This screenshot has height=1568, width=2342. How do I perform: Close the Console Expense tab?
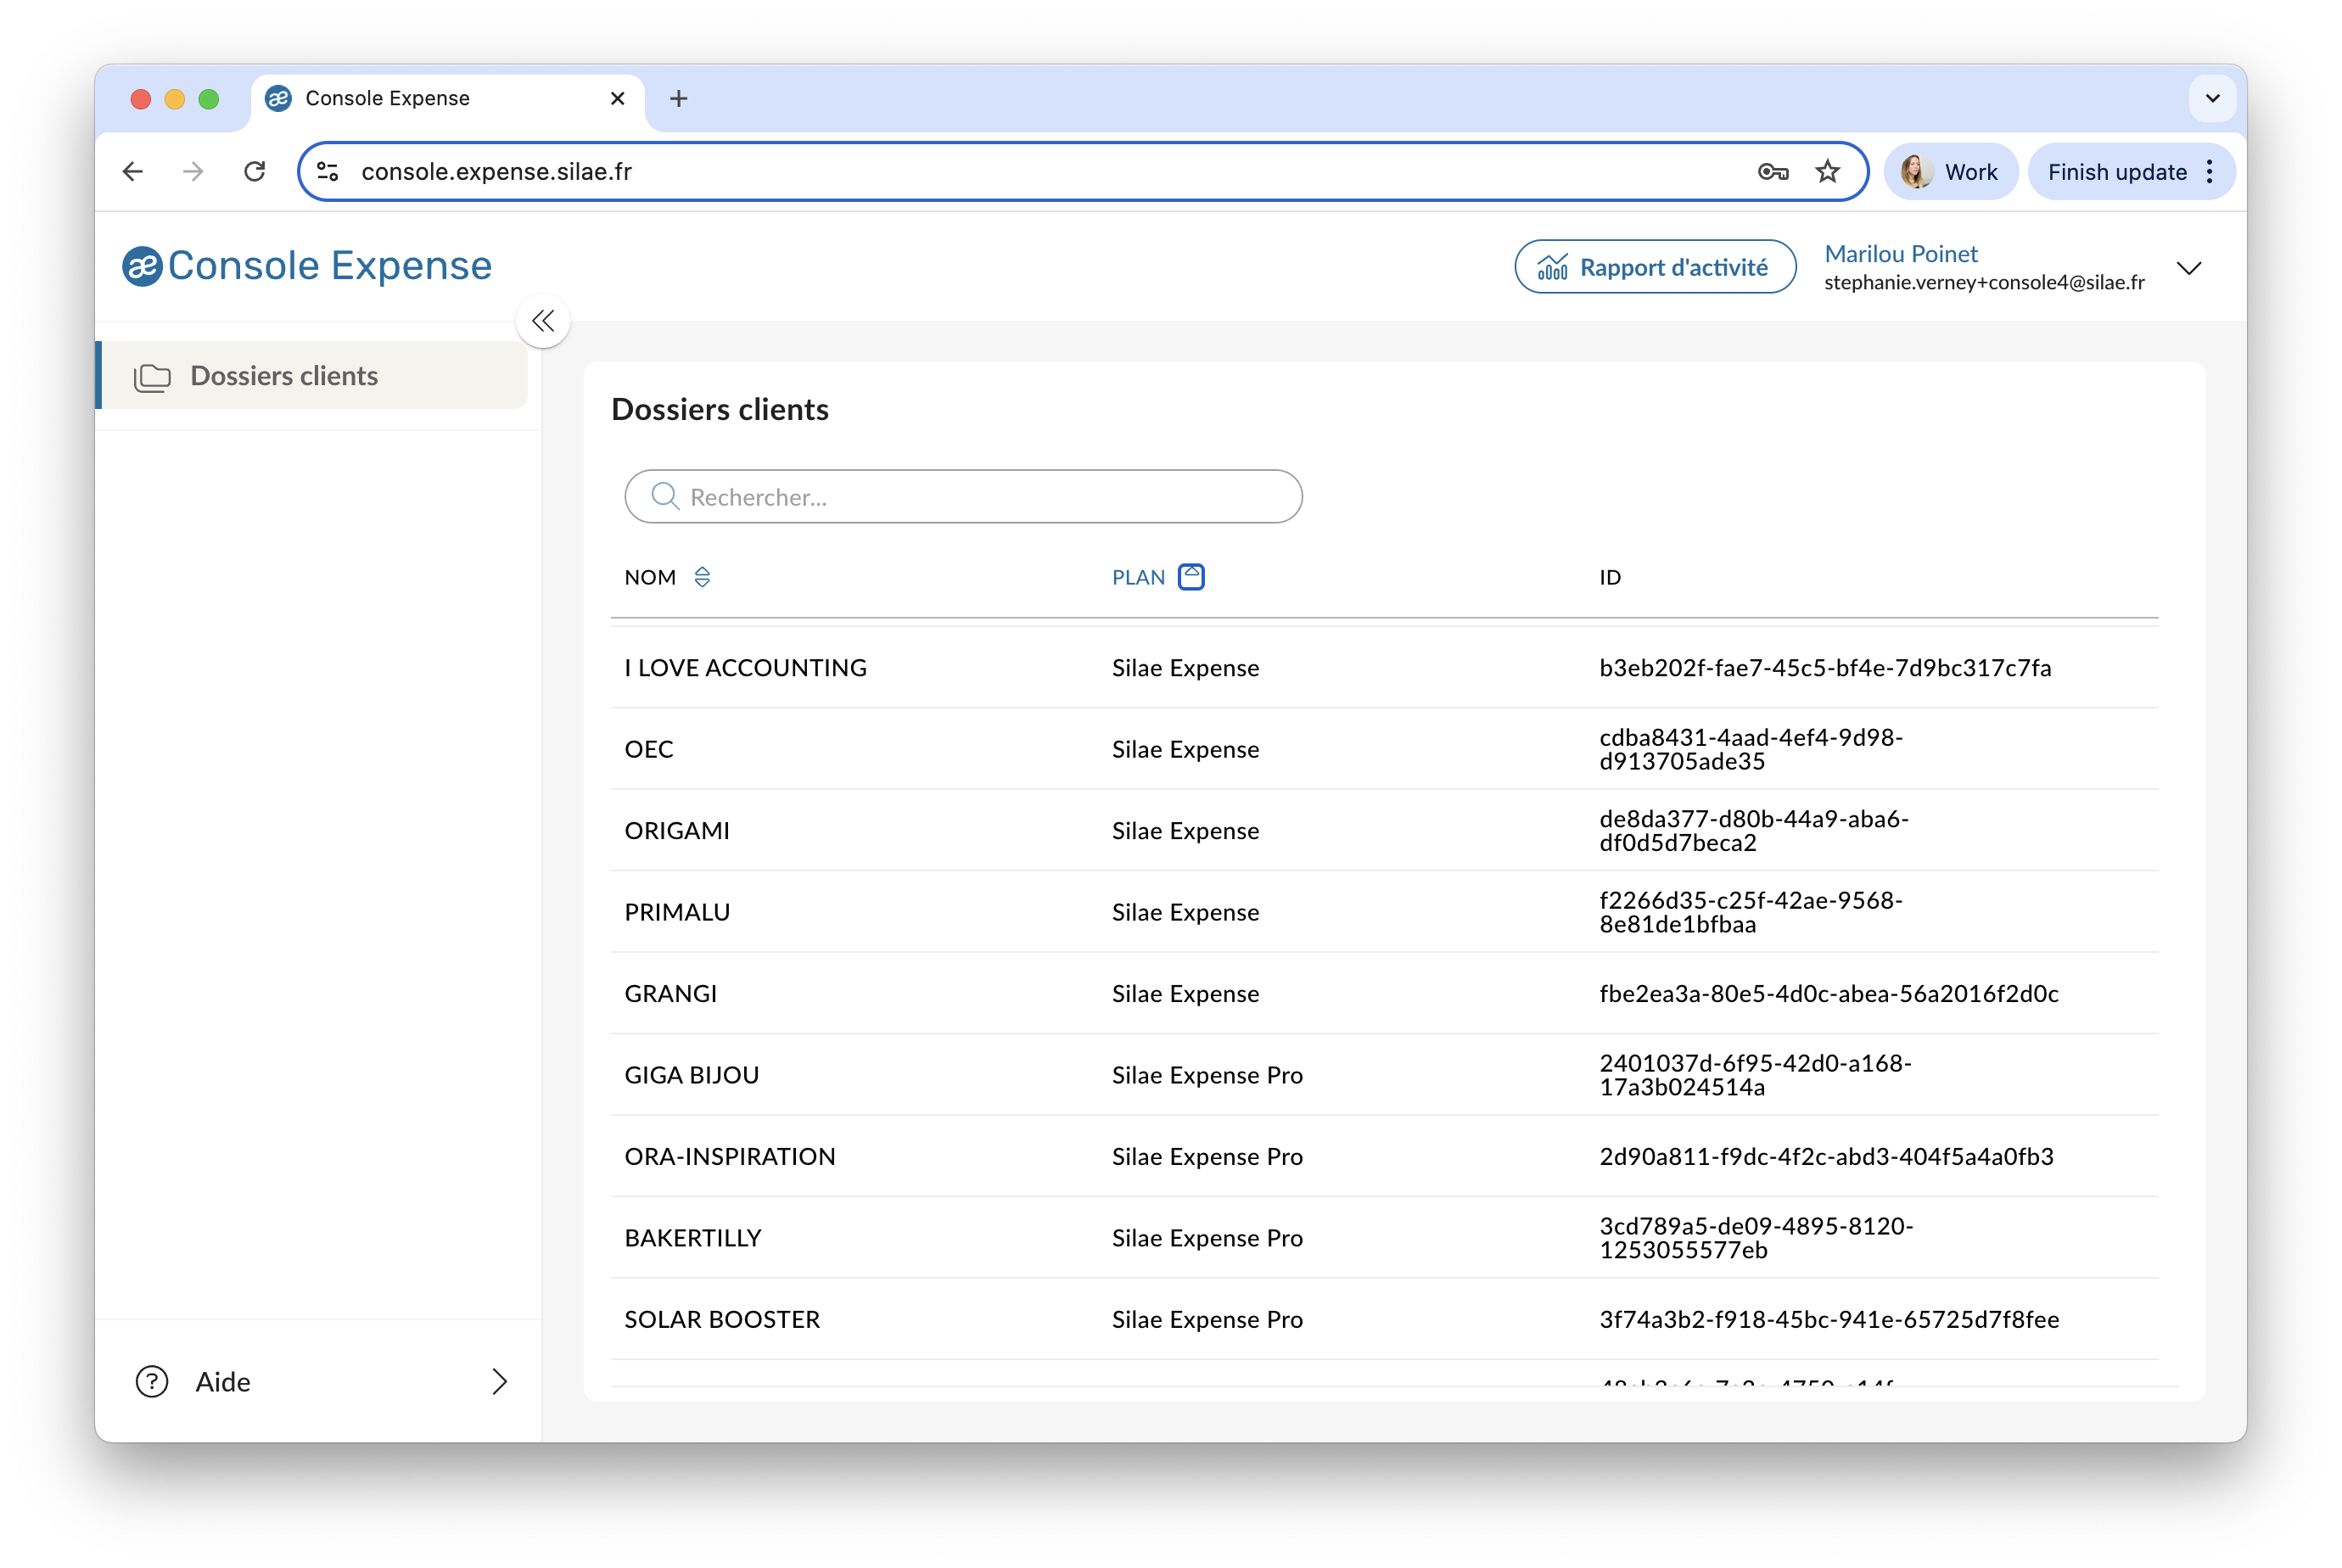coord(617,98)
